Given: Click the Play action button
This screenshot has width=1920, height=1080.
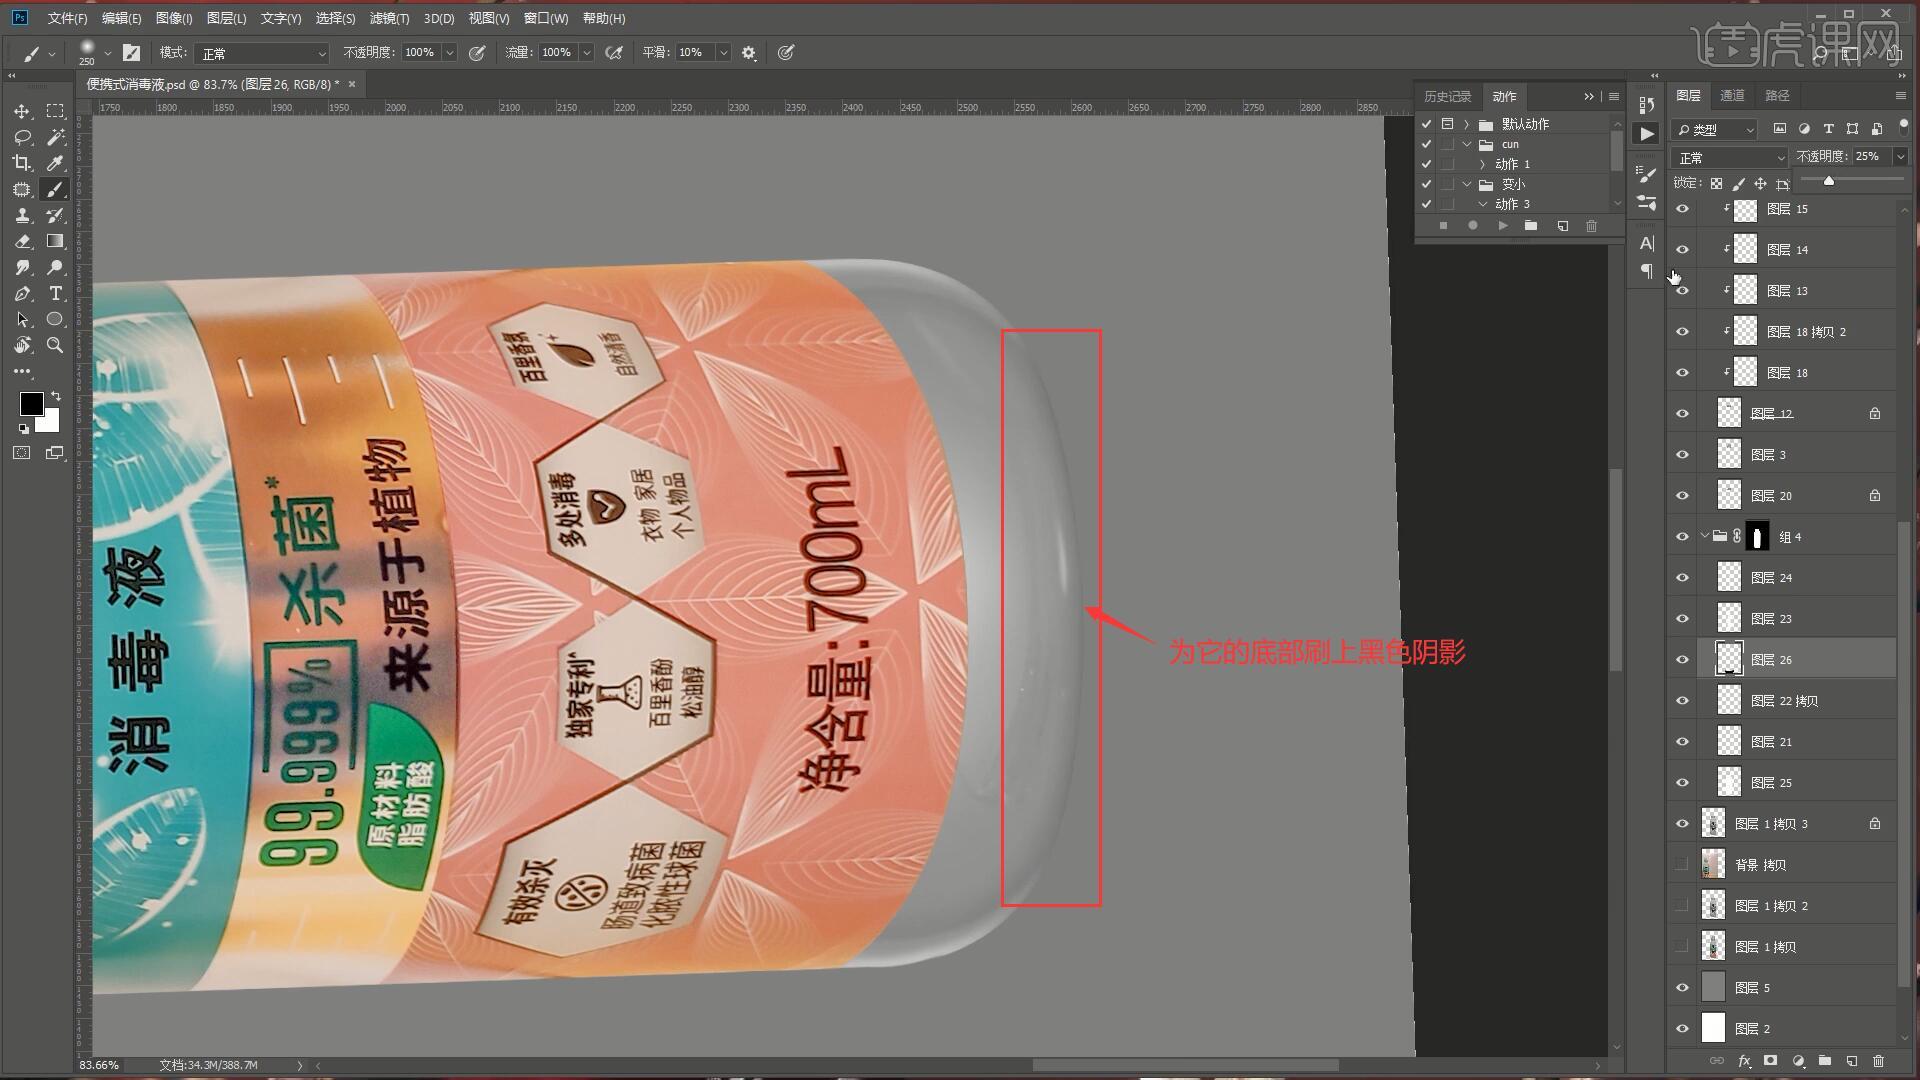Looking at the screenshot, I should (x=1502, y=226).
